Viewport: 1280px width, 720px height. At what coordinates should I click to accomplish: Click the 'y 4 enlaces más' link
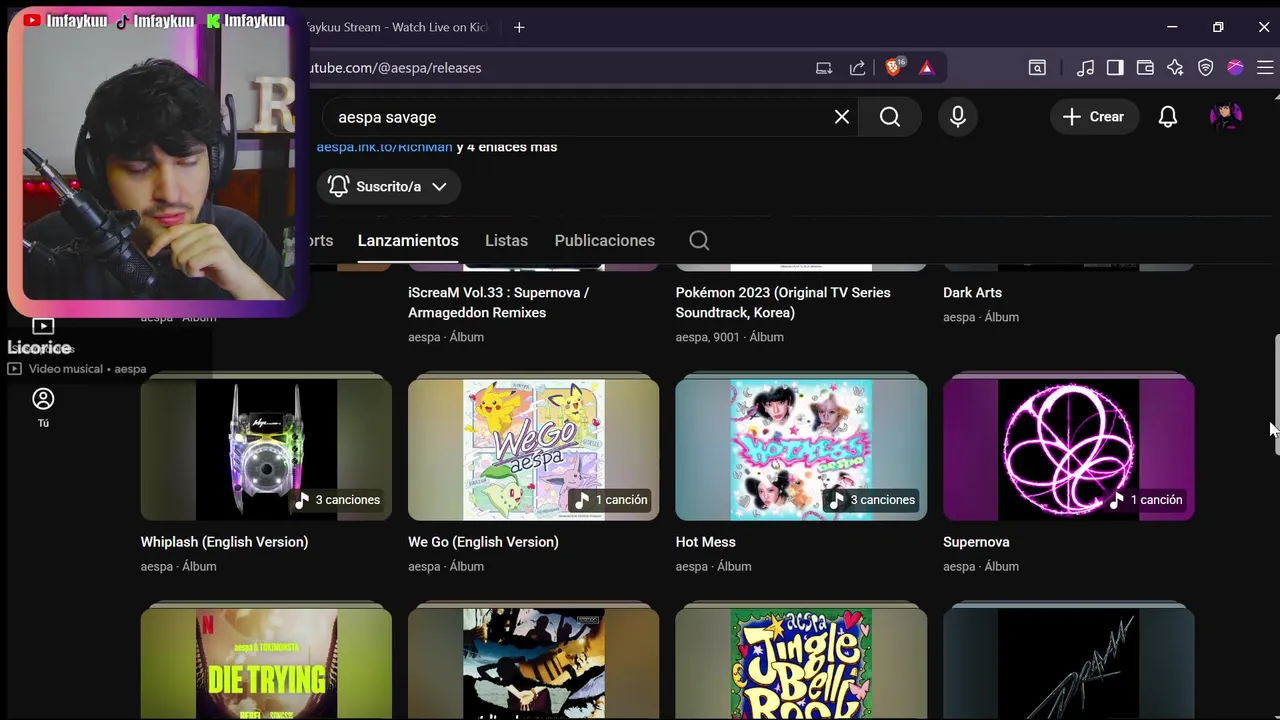pyautogui.click(x=507, y=147)
